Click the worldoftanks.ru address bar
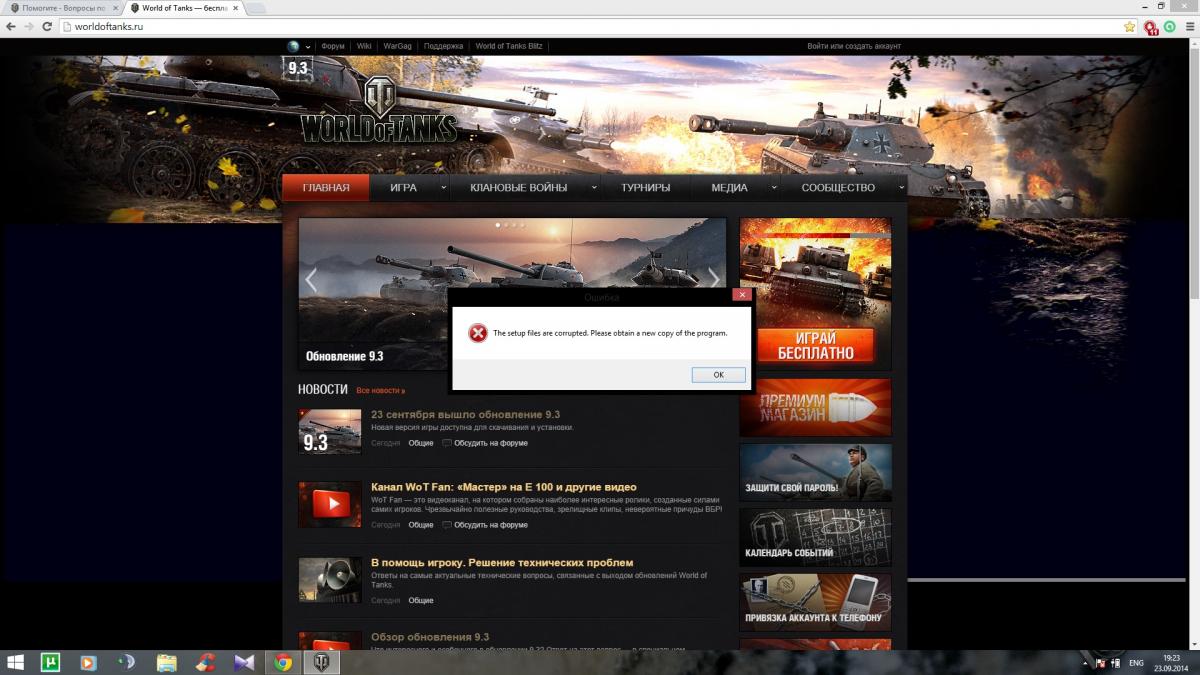This screenshot has height=675, width=1200. pos(598,26)
